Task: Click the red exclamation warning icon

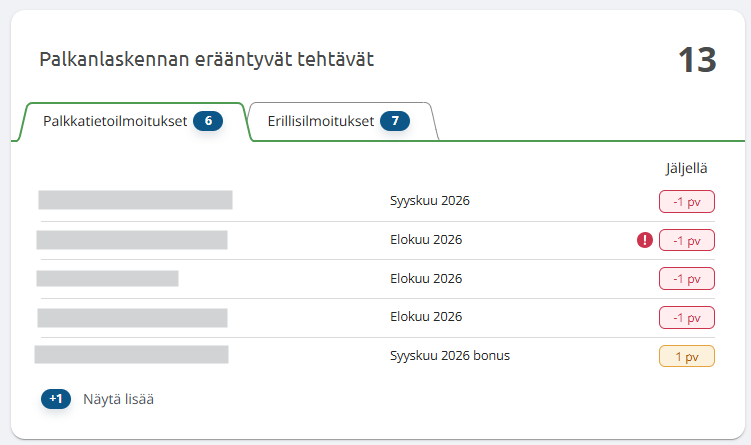Action: (645, 240)
